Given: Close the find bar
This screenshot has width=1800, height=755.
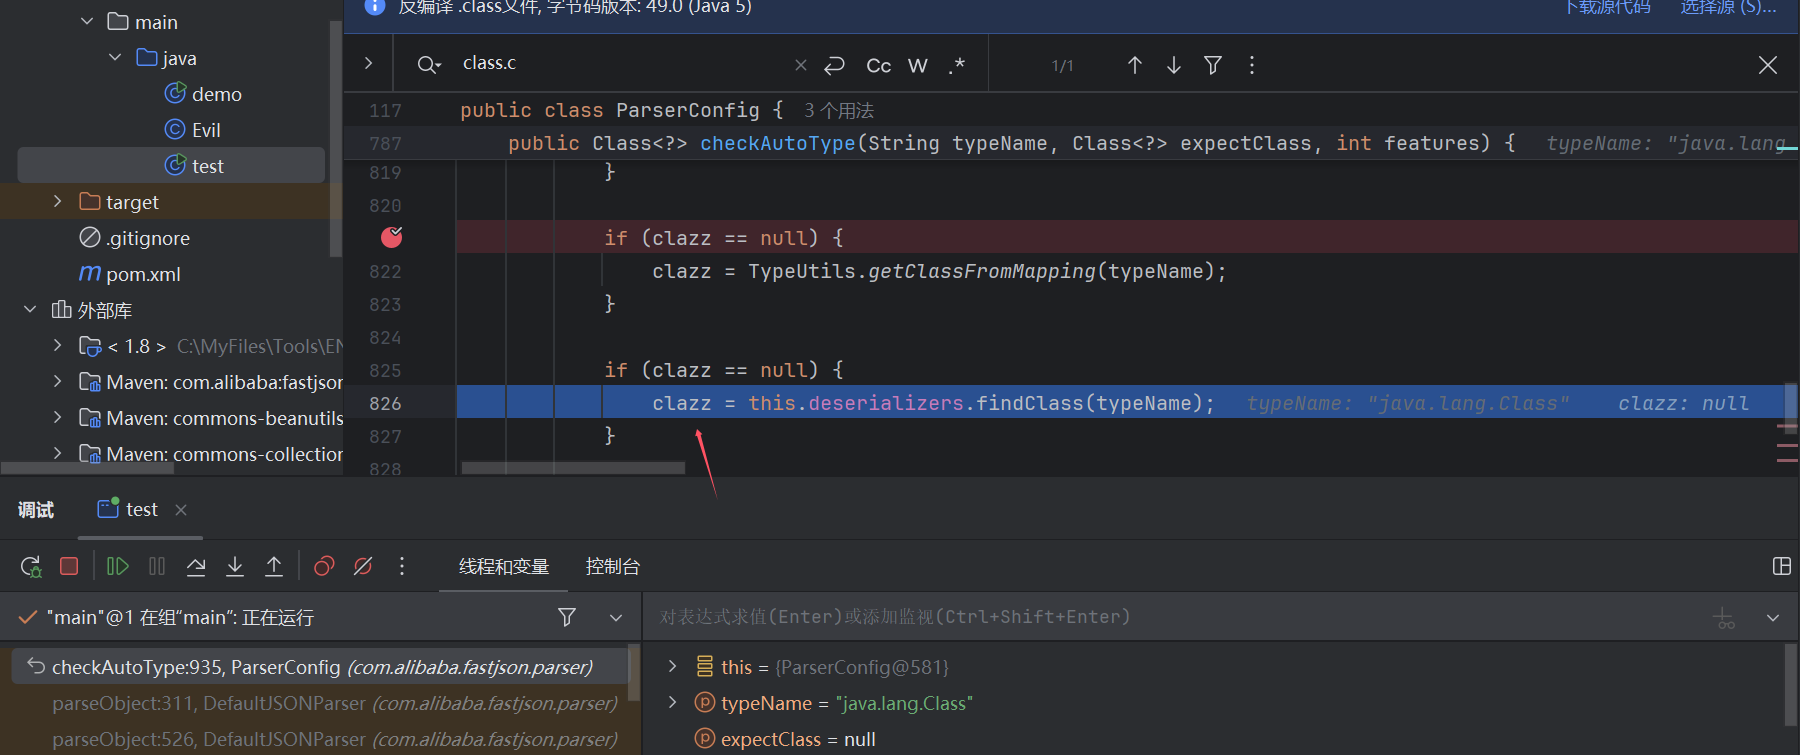Looking at the screenshot, I should point(1768,65).
